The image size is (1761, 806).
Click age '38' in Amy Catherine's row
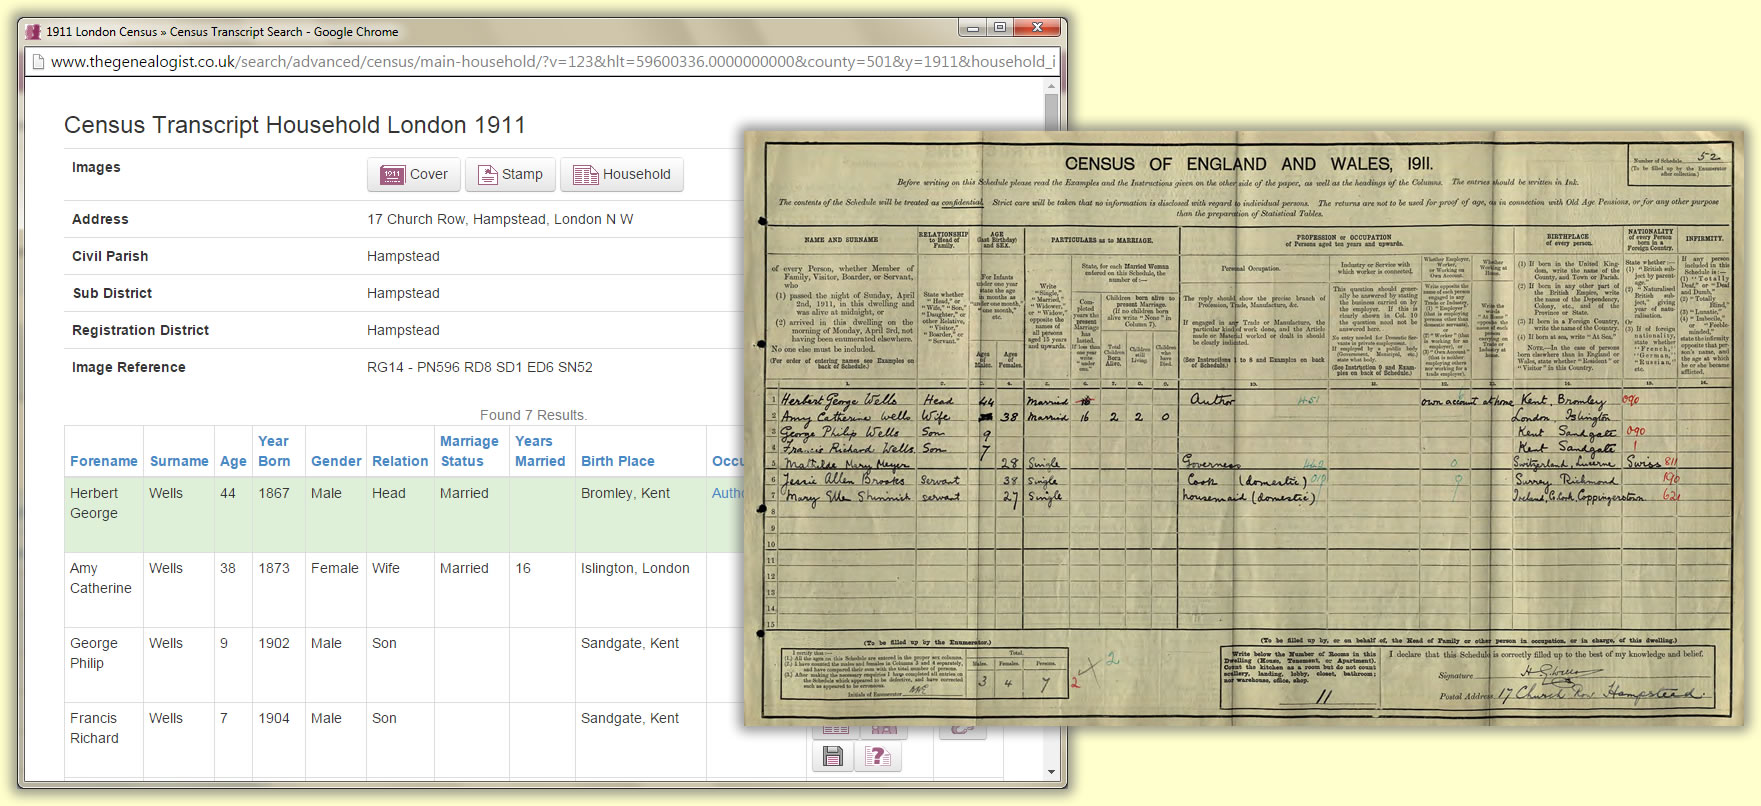[x=228, y=568]
